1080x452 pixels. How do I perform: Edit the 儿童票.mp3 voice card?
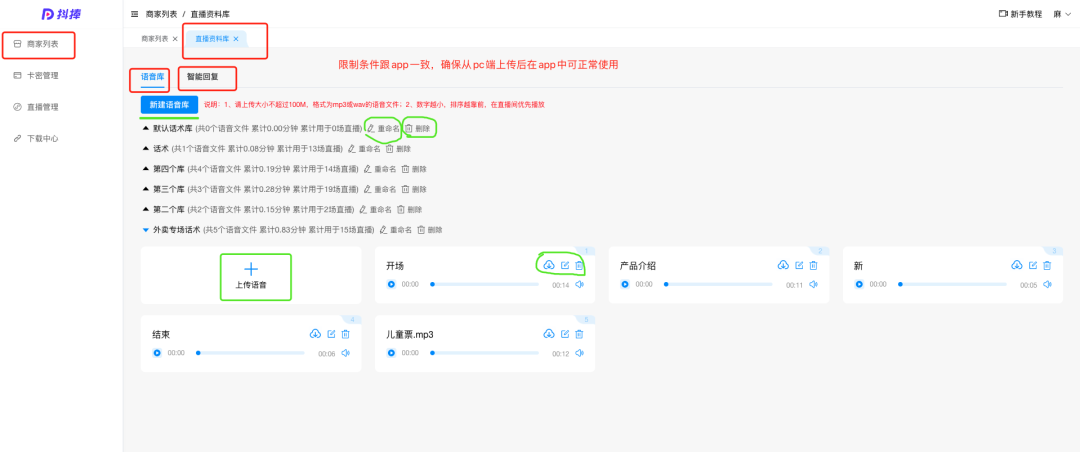tap(565, 334)
